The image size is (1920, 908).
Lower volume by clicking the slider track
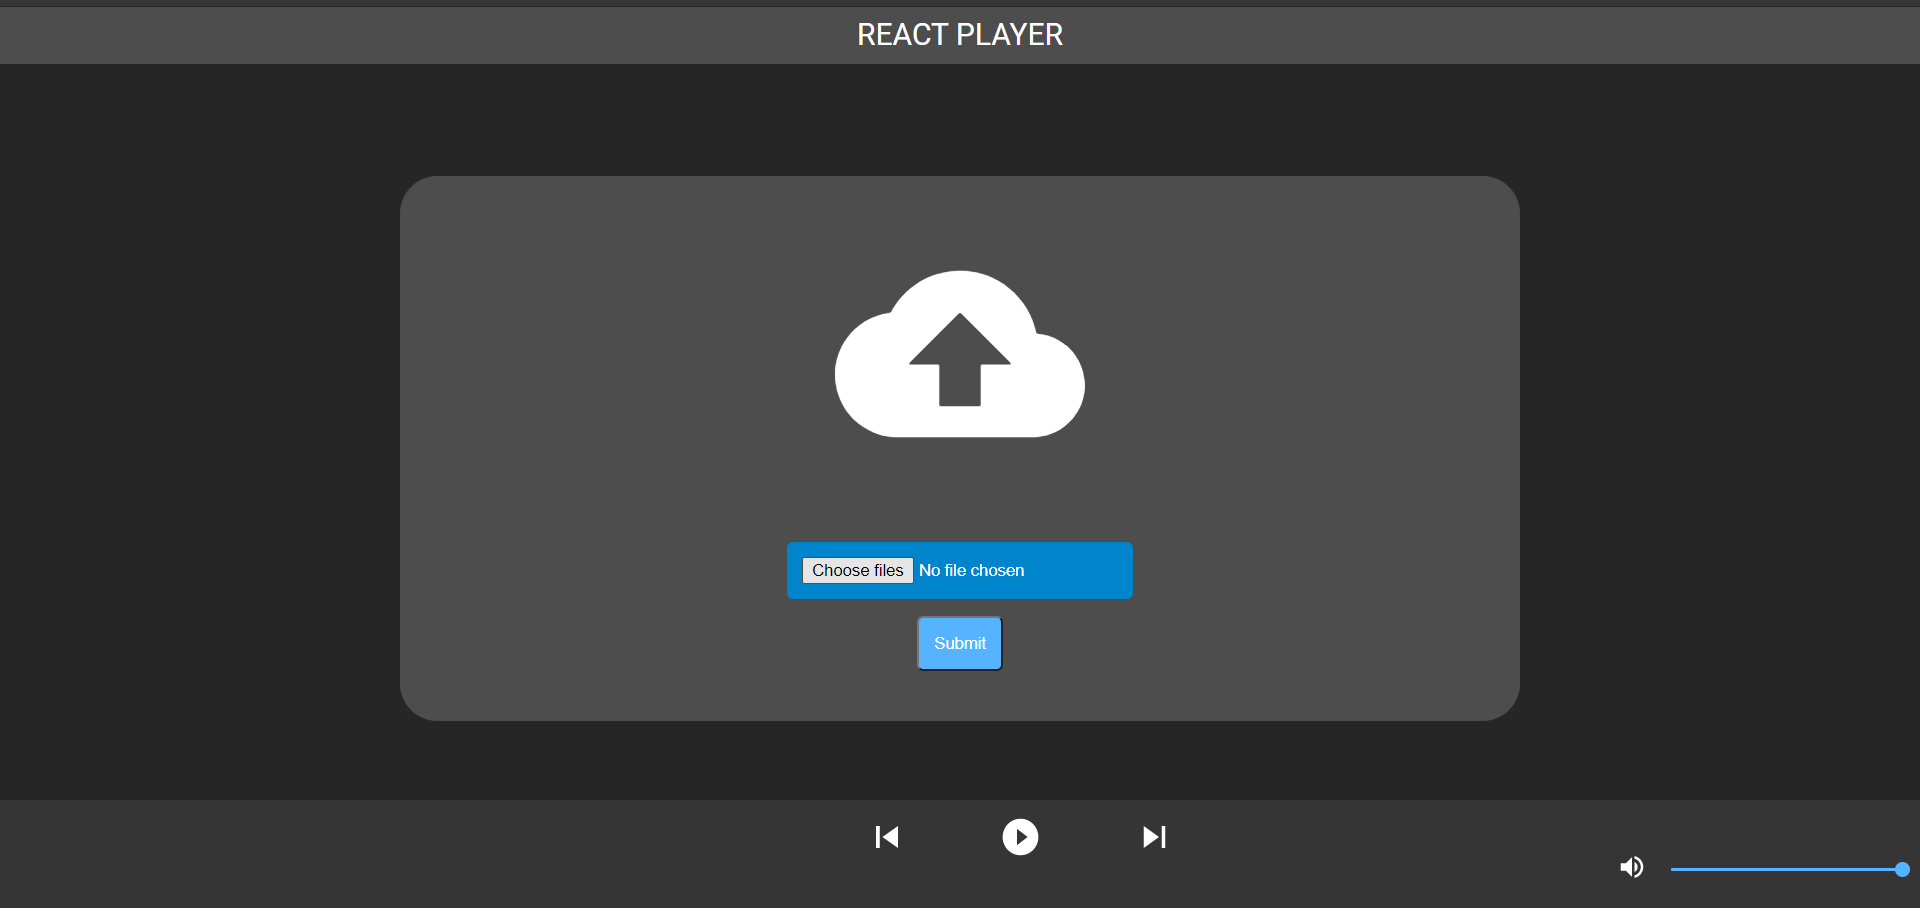click(1750, 870)
